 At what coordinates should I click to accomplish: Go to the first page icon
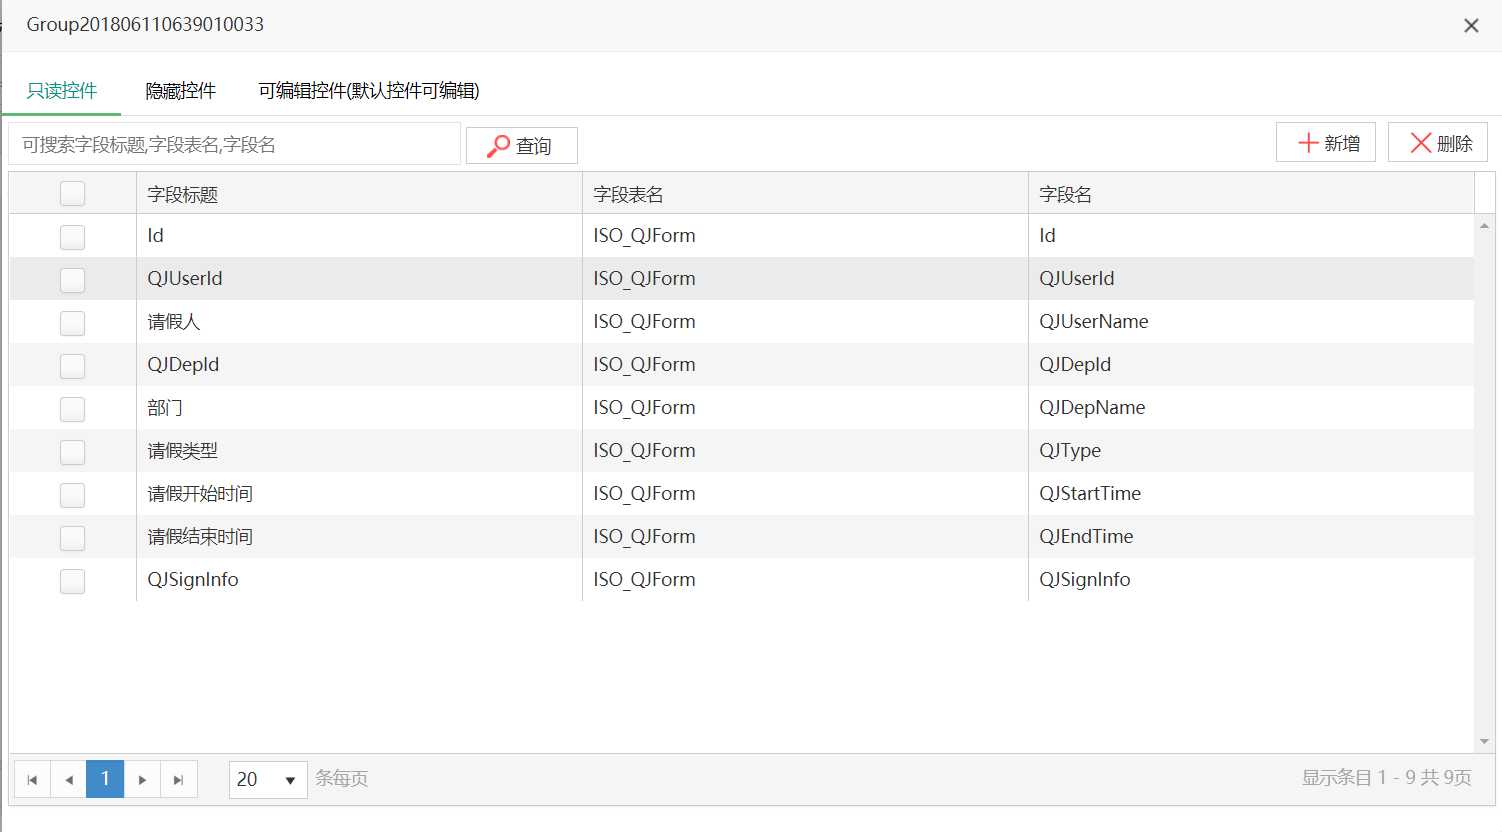tap(32, 779)
